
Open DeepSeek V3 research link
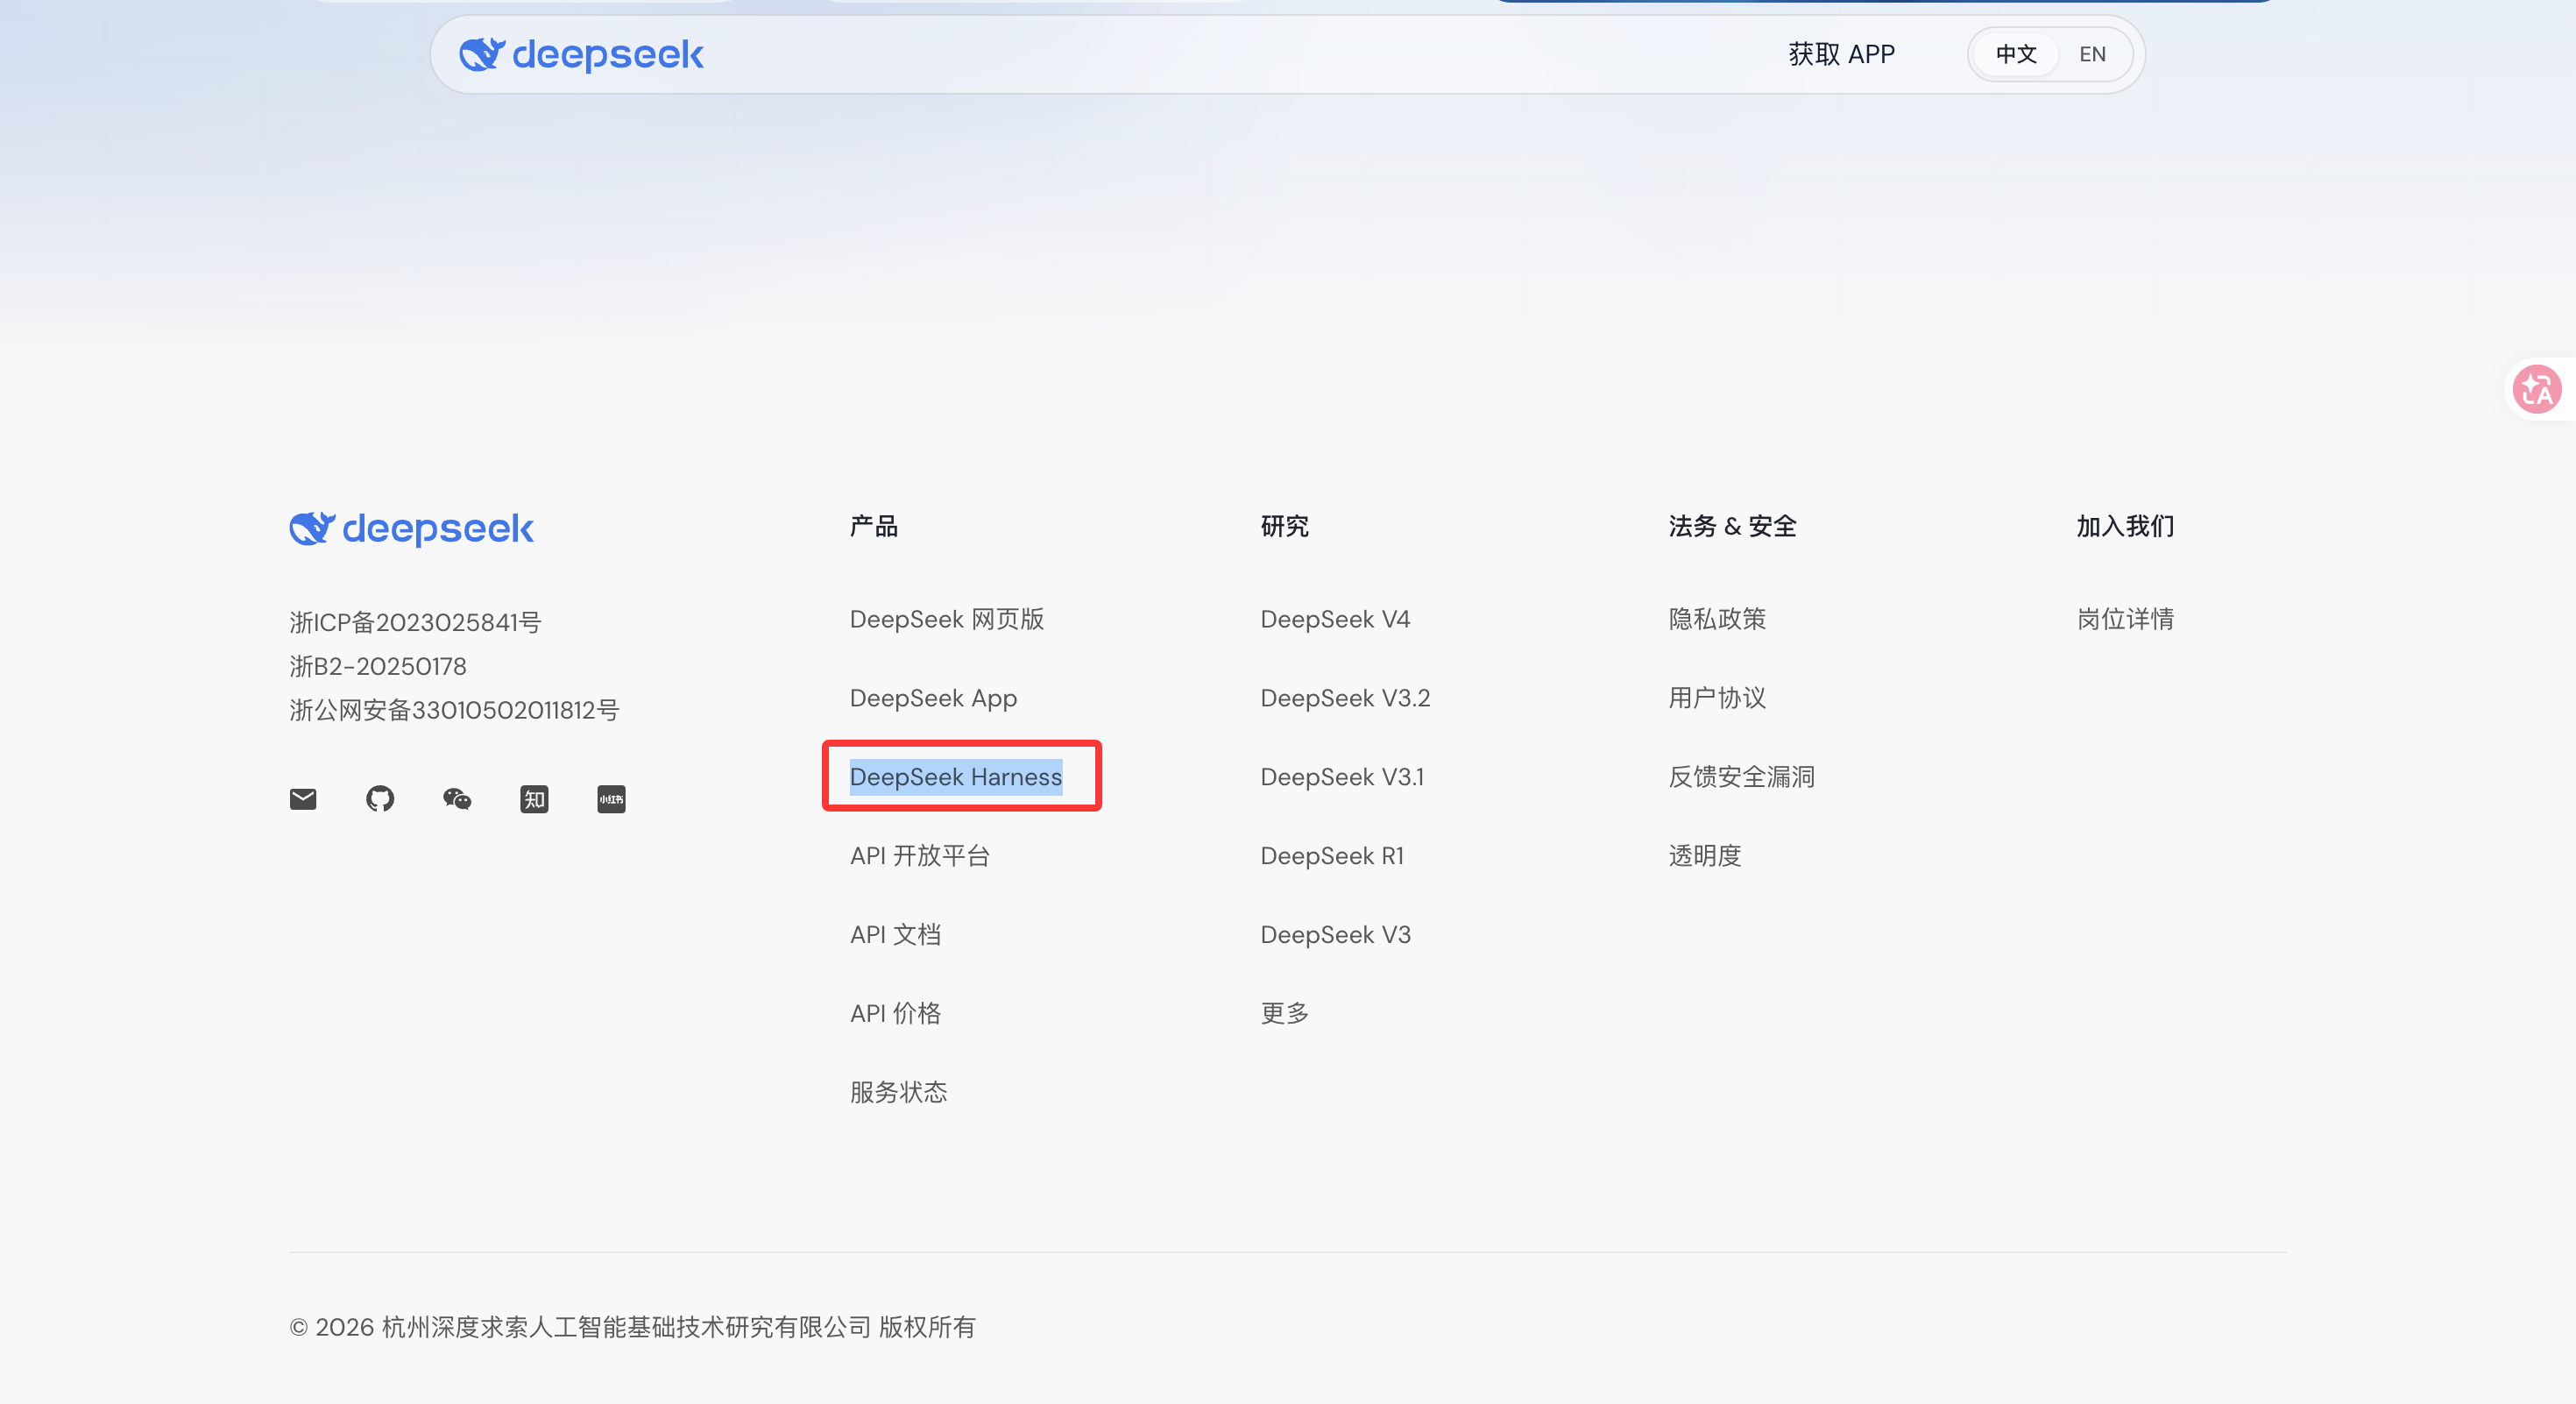(1335, 934)
